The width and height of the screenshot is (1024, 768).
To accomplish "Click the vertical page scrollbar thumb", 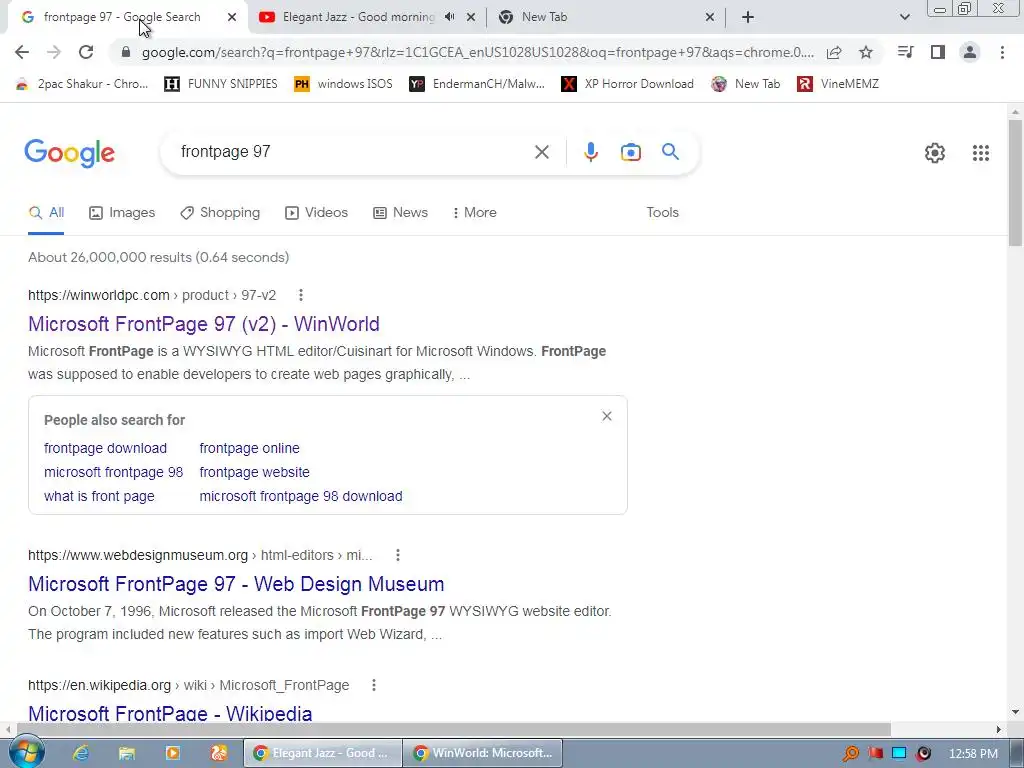I will click(x=1015, y=183).
